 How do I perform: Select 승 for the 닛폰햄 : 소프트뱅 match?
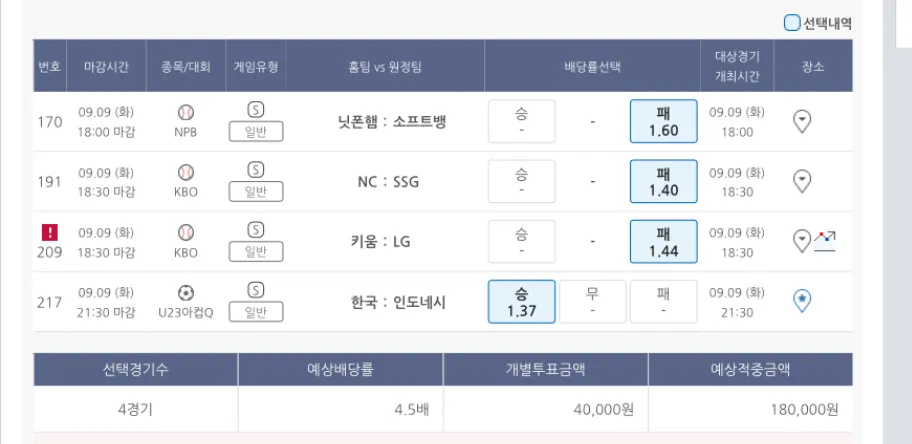point(521,122)
